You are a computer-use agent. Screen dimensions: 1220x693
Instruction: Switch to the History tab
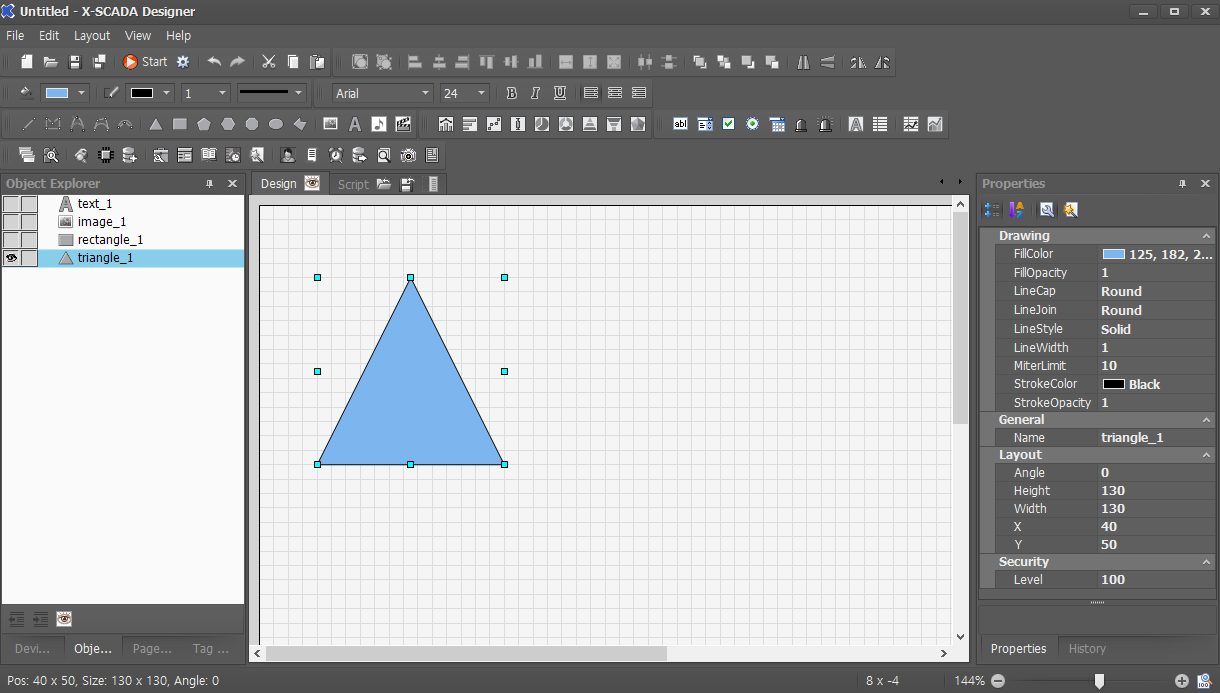coord(1087,648)
